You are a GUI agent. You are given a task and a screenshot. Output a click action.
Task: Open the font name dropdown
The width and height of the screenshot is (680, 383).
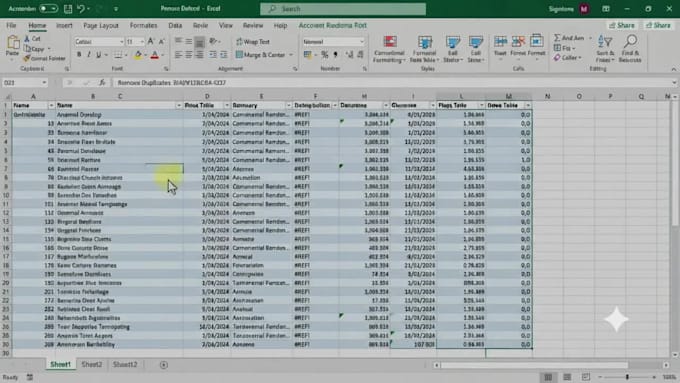pos(121,42)
